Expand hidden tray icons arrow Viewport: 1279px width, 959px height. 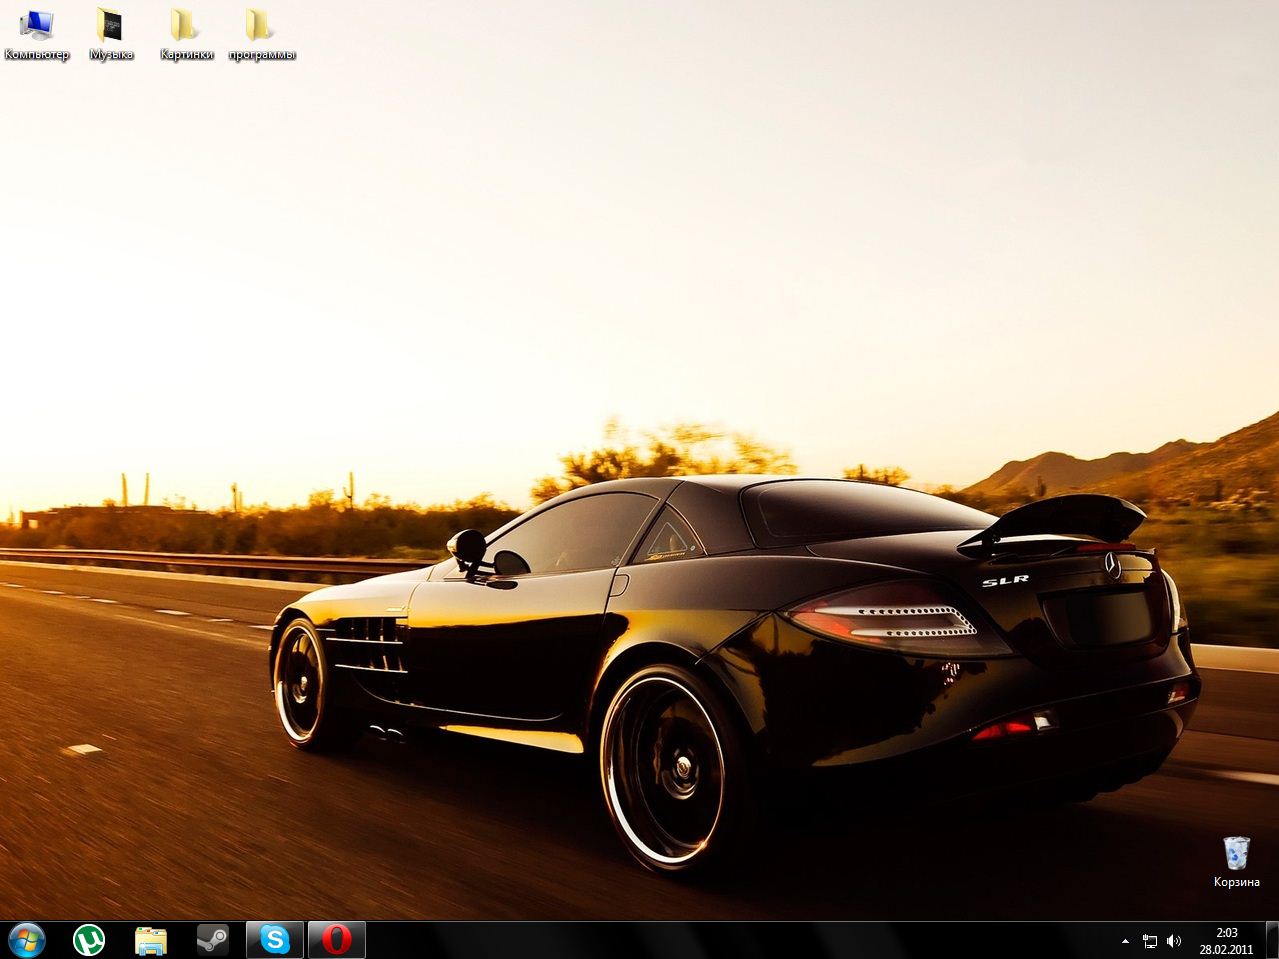[1126, 941]
